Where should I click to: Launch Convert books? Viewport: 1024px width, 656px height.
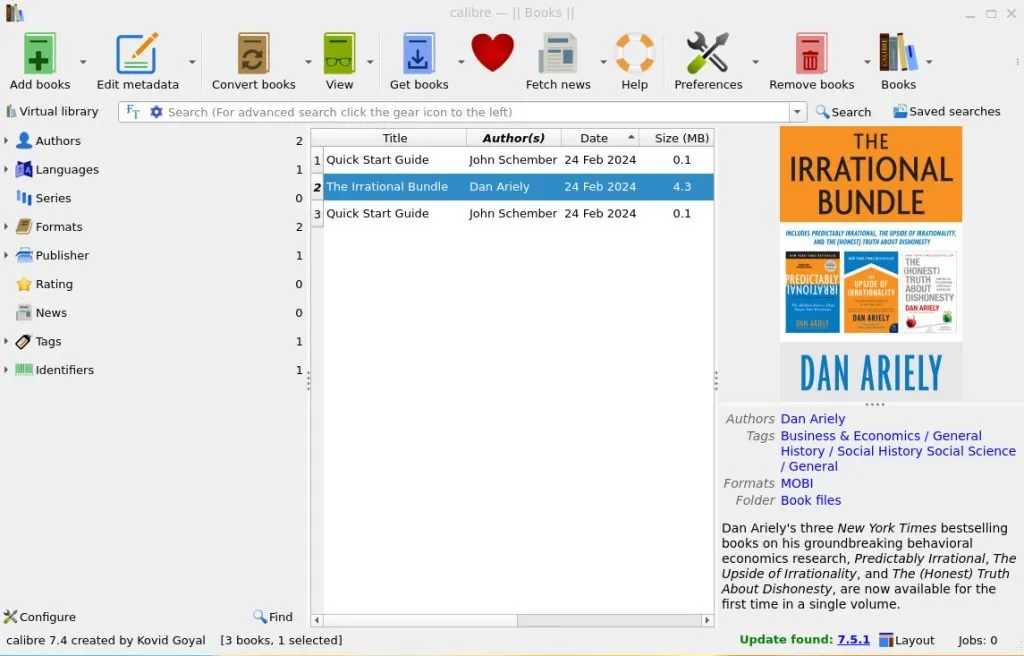(253, 54)
